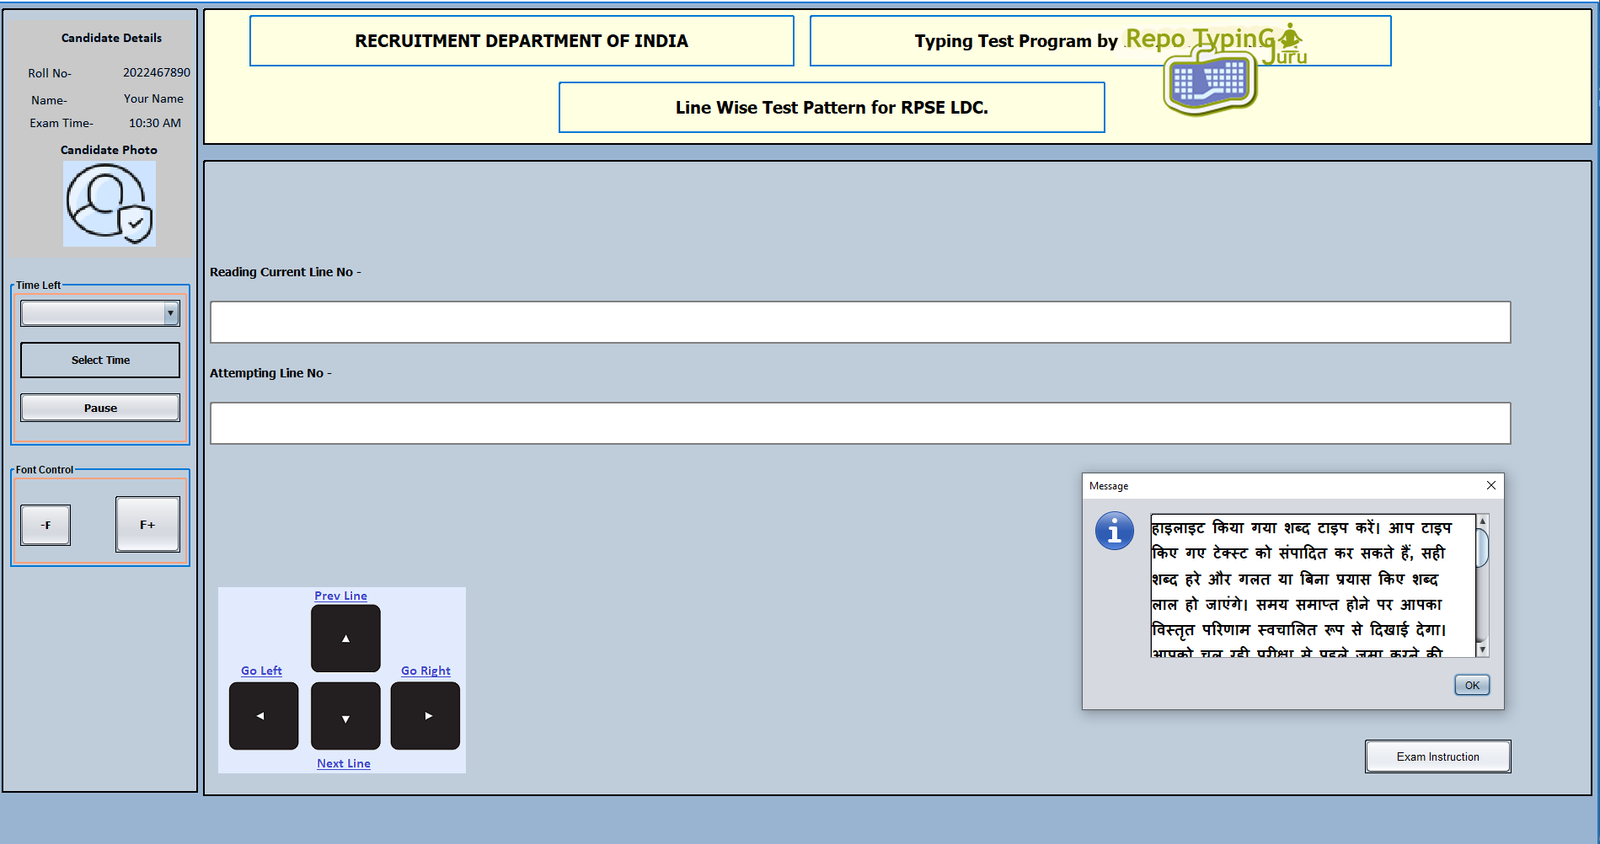Click the blue info icon in Message dialog
This screenshot has height=844, width=1600.
click(1114, 531)
